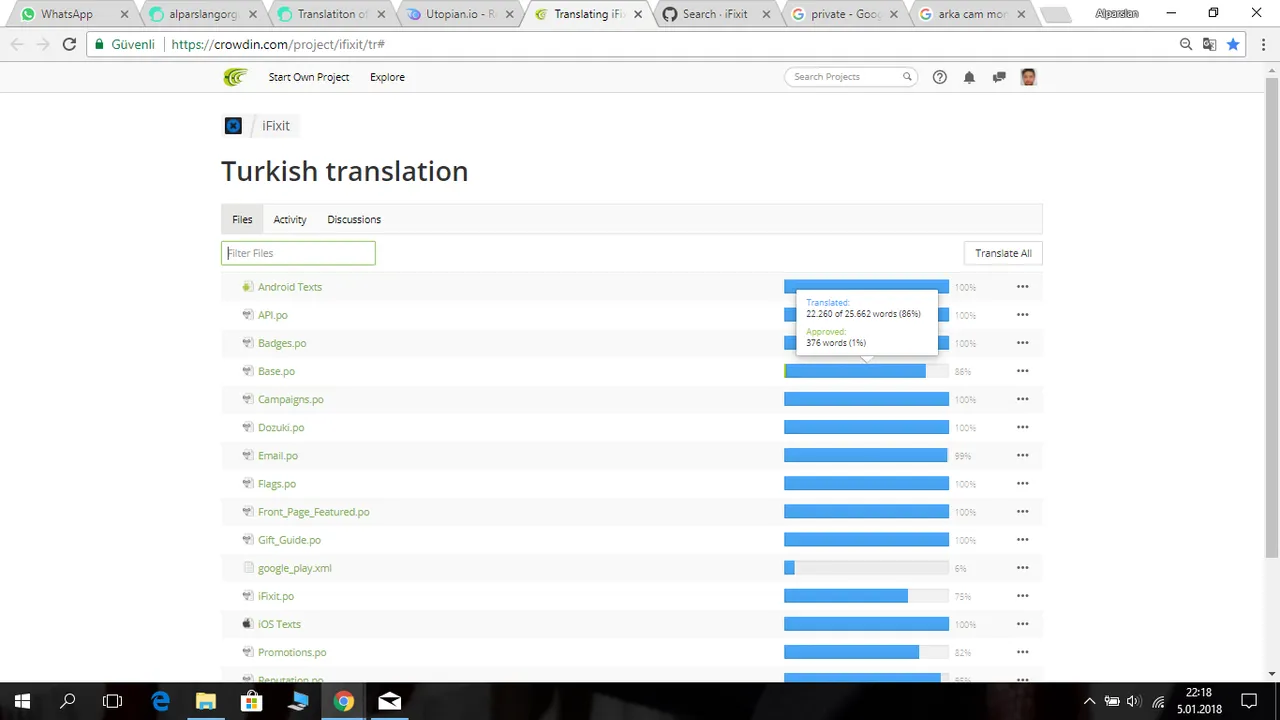
Task: Click the search magnifier in Search Projects
Action: [x=907, y=77]
